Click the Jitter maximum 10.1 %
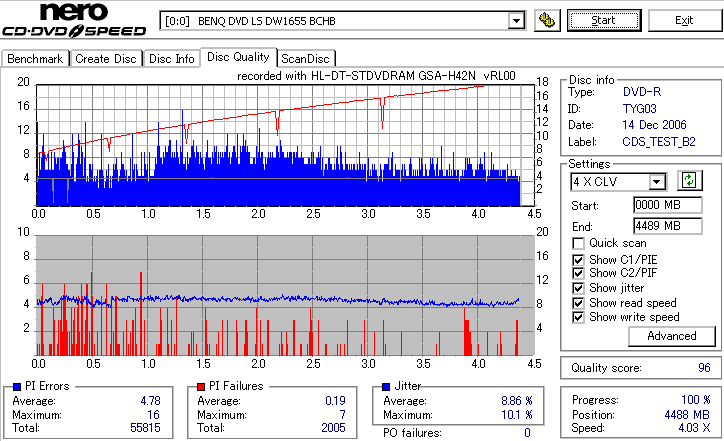724x441 pixels. click(x=517, y=415)
